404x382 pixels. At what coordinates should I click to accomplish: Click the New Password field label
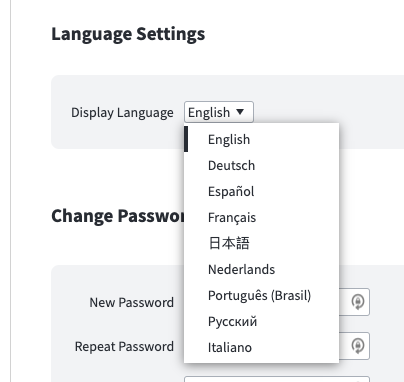(132, 302)
